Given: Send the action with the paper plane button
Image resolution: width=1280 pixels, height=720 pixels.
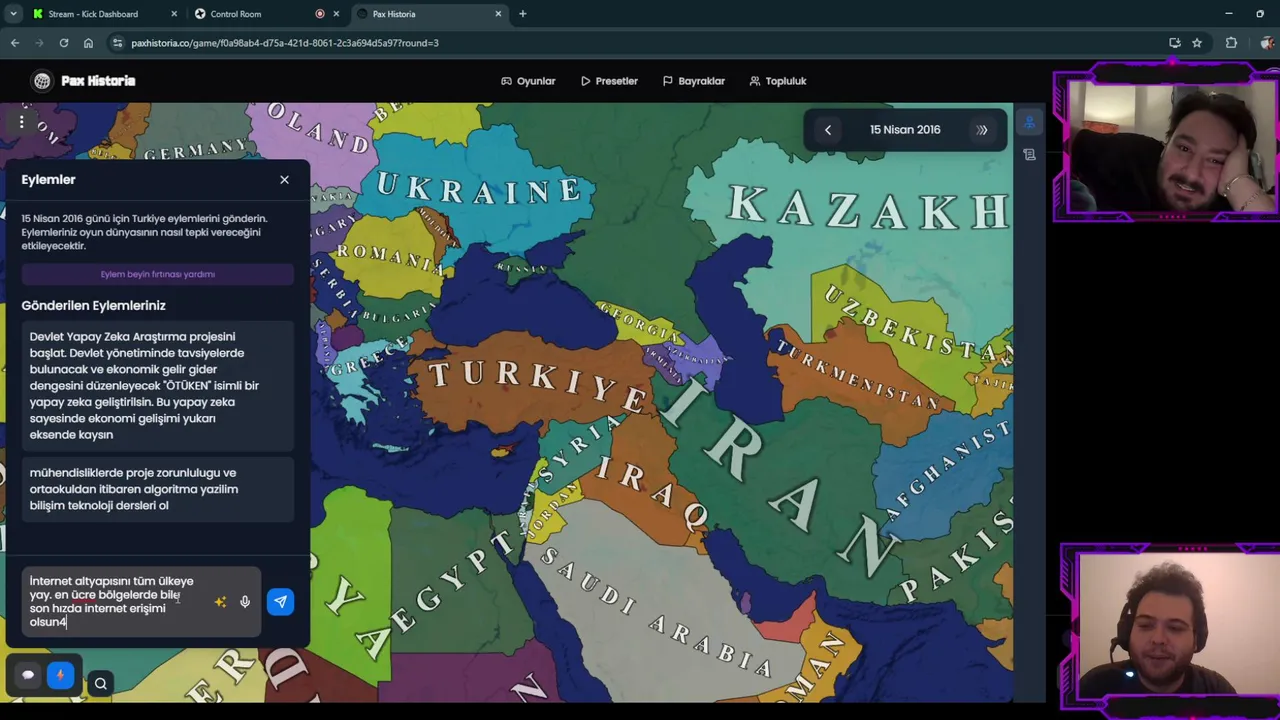Looking at the screenshot, I should (x=280, y=601).
